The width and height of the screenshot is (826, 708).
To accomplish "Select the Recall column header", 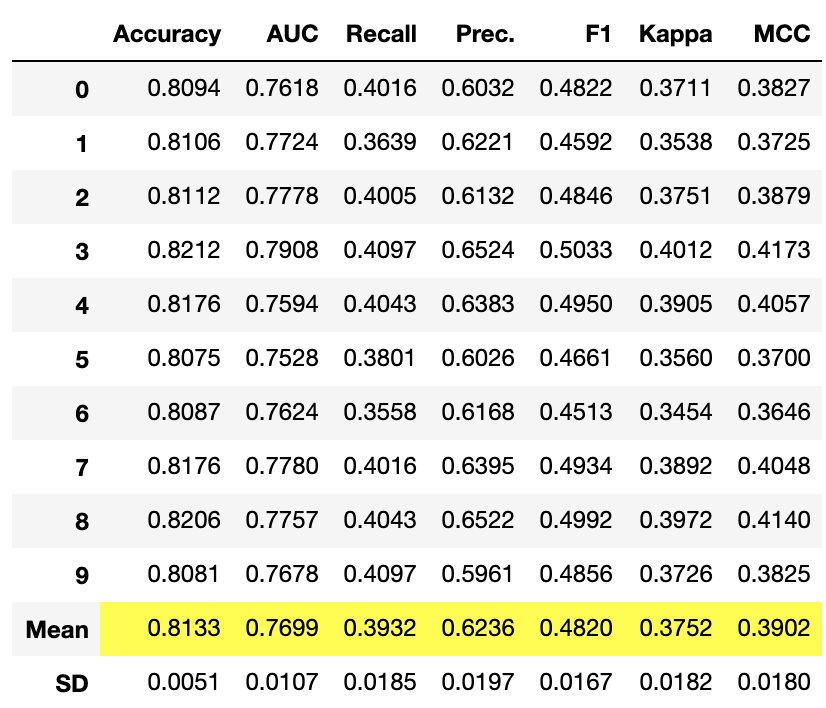I will (x=381, y=34).
